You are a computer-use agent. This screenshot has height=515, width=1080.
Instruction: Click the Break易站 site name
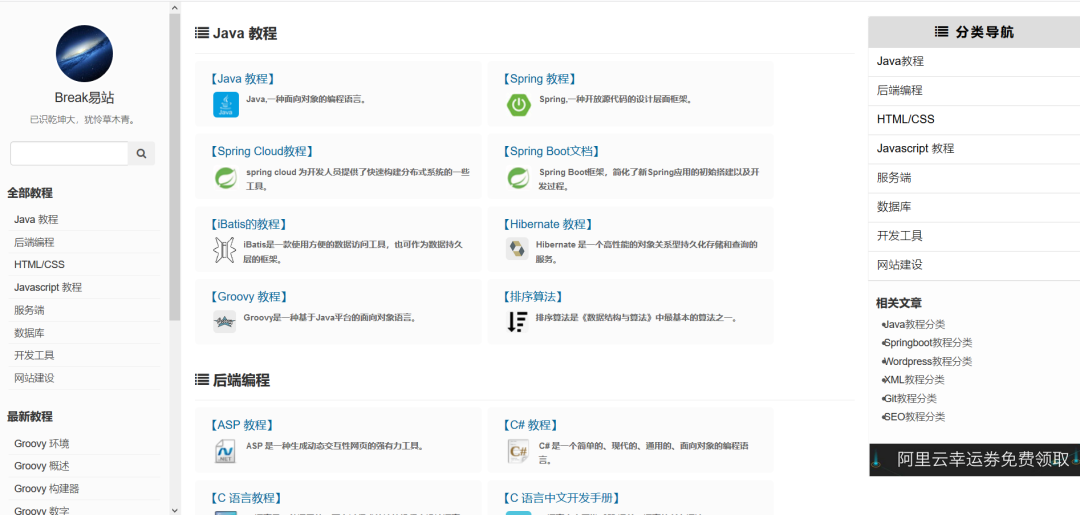(84, 98)
